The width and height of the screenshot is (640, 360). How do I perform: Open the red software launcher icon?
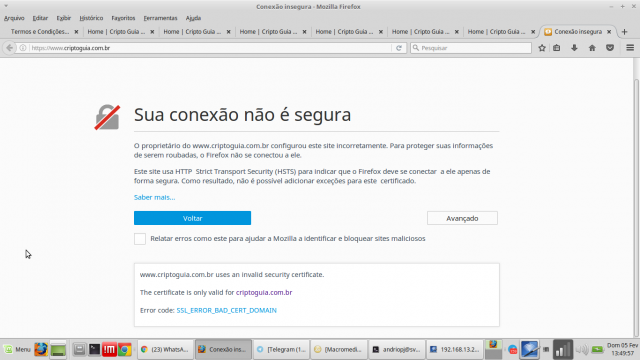pyautogui.click(x=109, y=349)
